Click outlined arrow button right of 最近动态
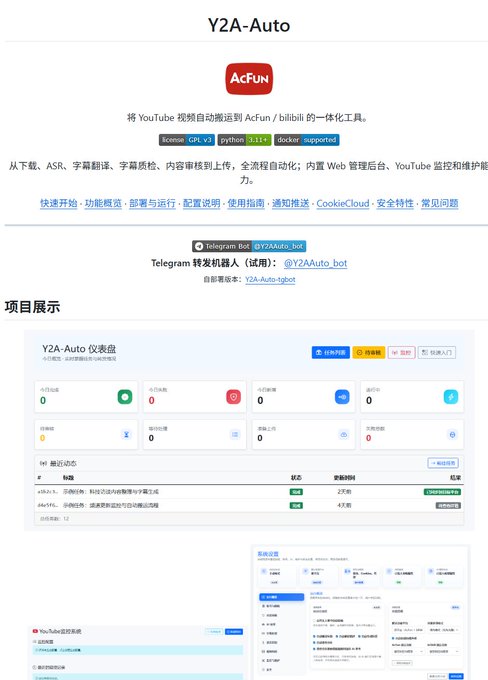 pyautogui.click(x=443, y=463)
